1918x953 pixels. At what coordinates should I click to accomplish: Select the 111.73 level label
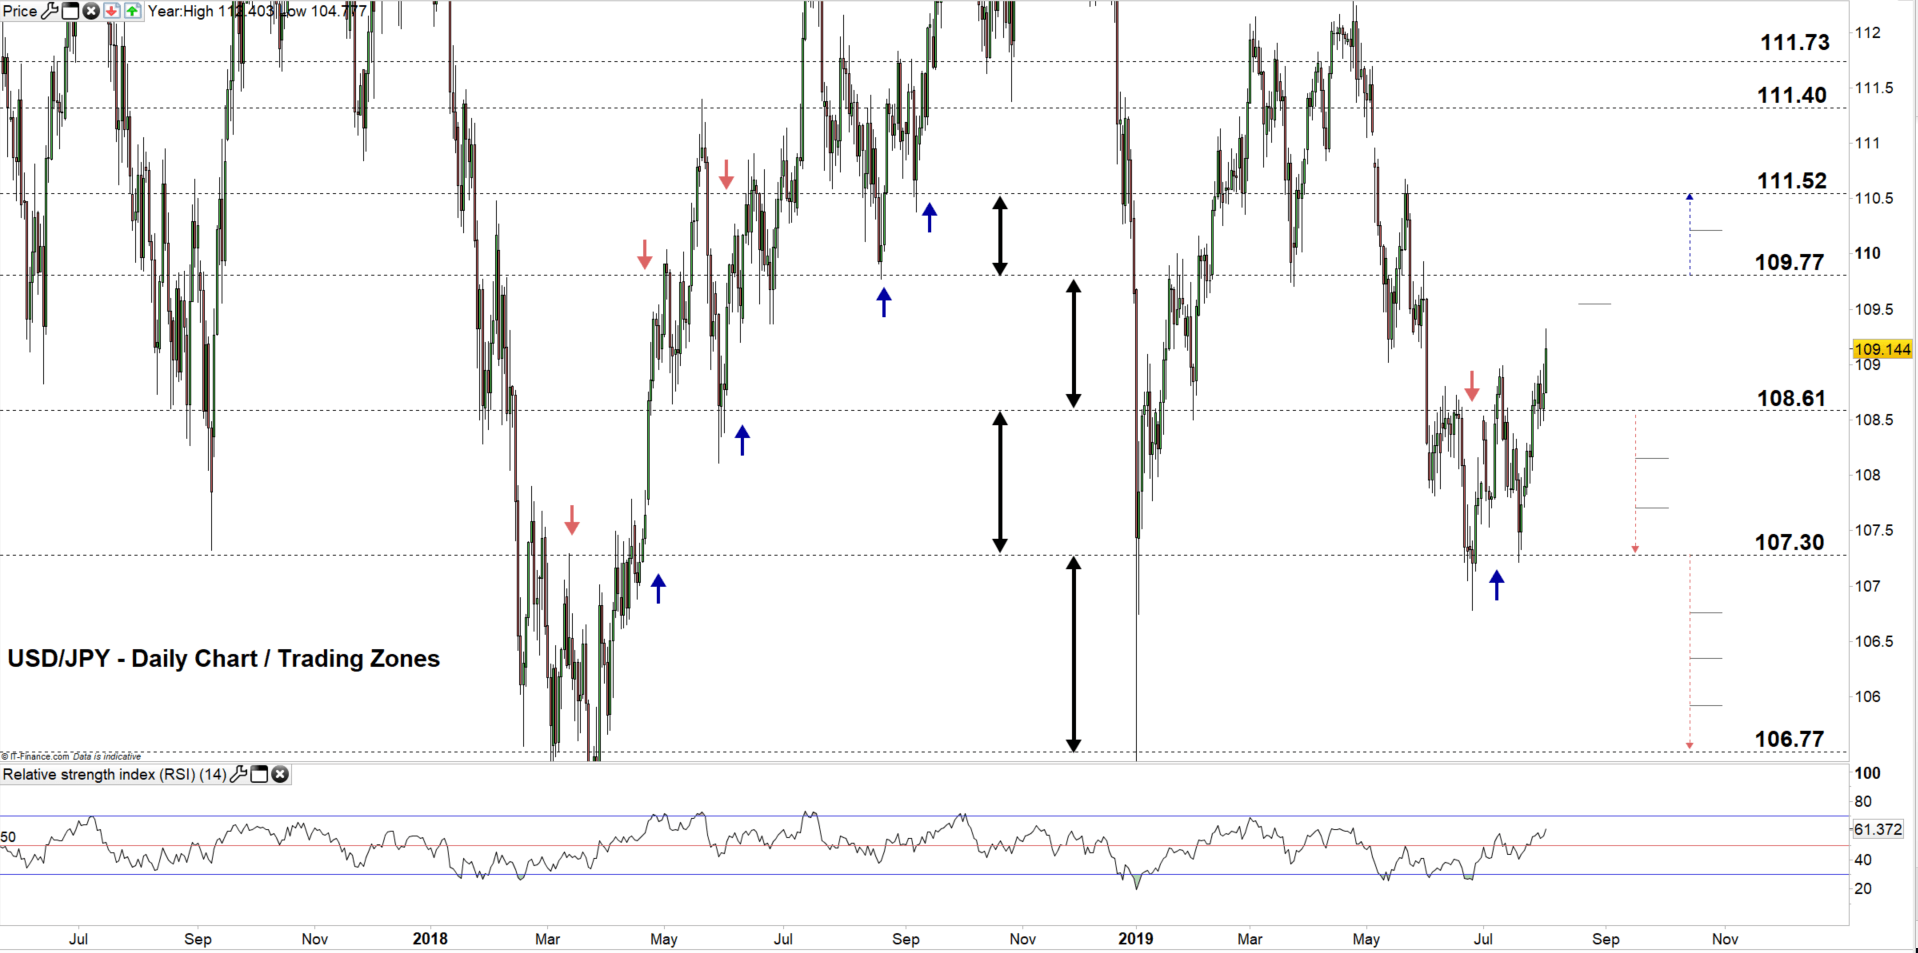(1795, 42)
